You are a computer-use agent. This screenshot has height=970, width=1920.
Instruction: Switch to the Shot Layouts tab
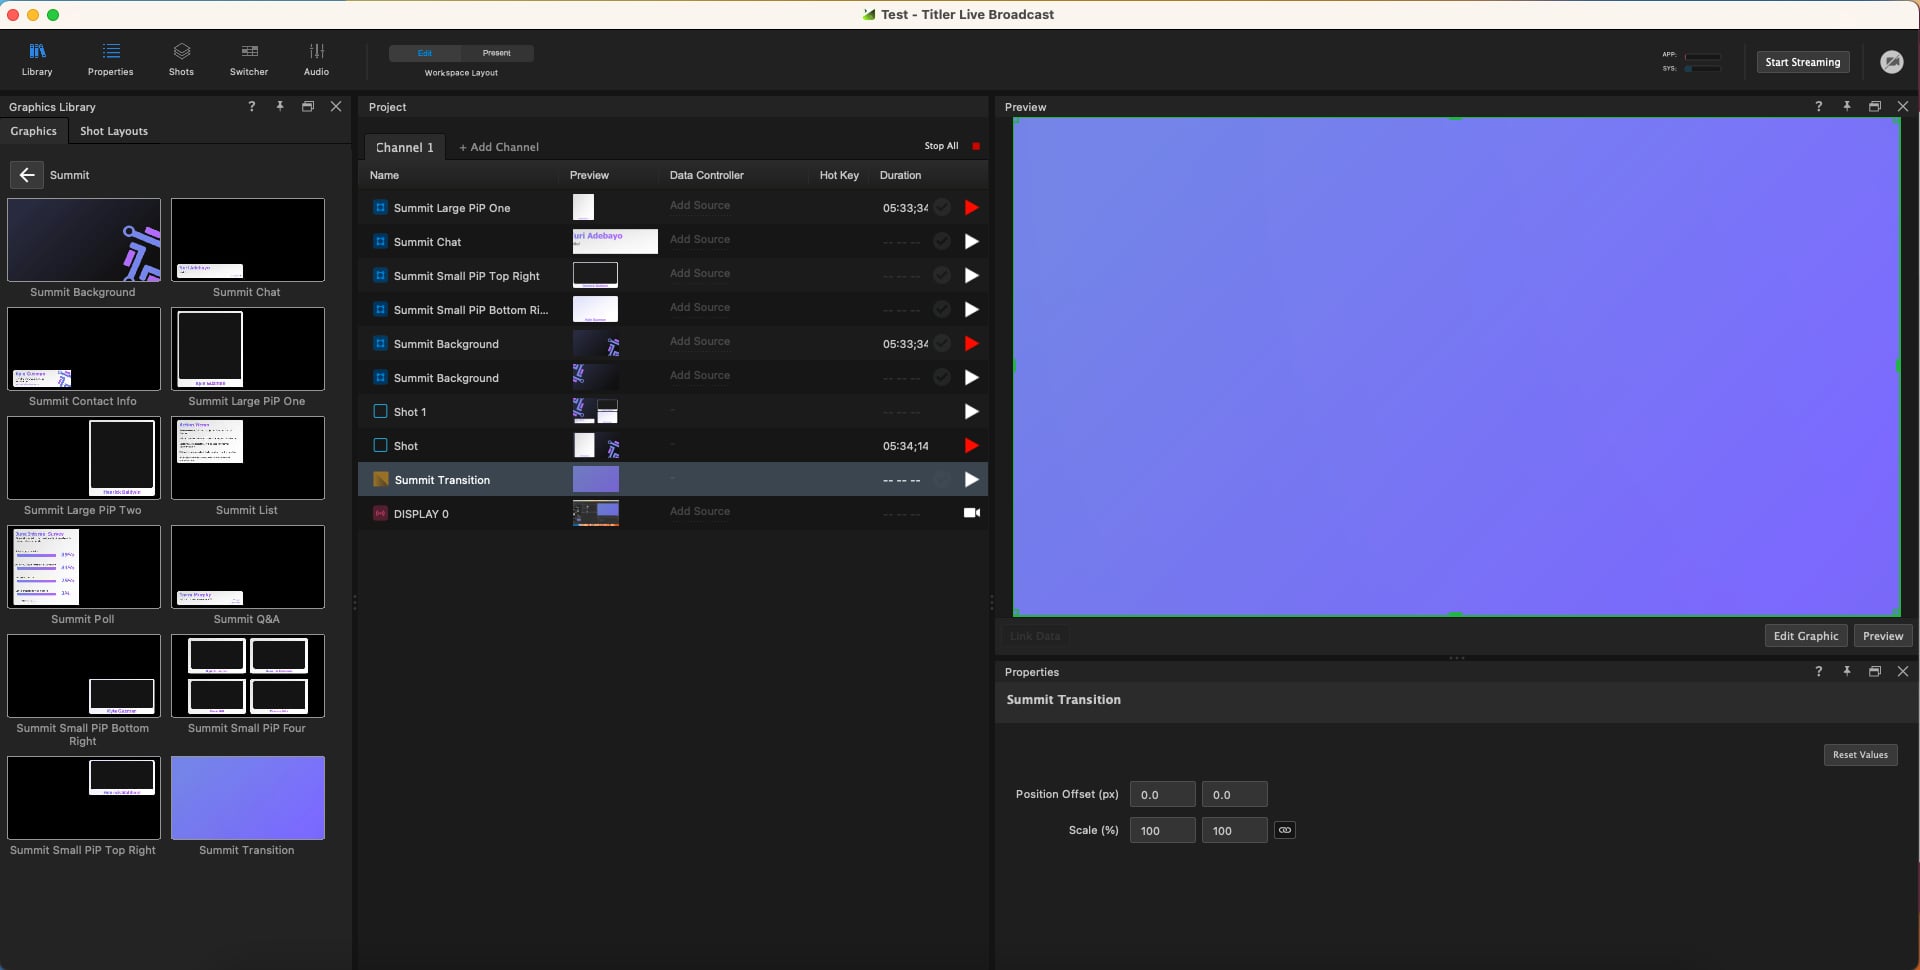114,131
